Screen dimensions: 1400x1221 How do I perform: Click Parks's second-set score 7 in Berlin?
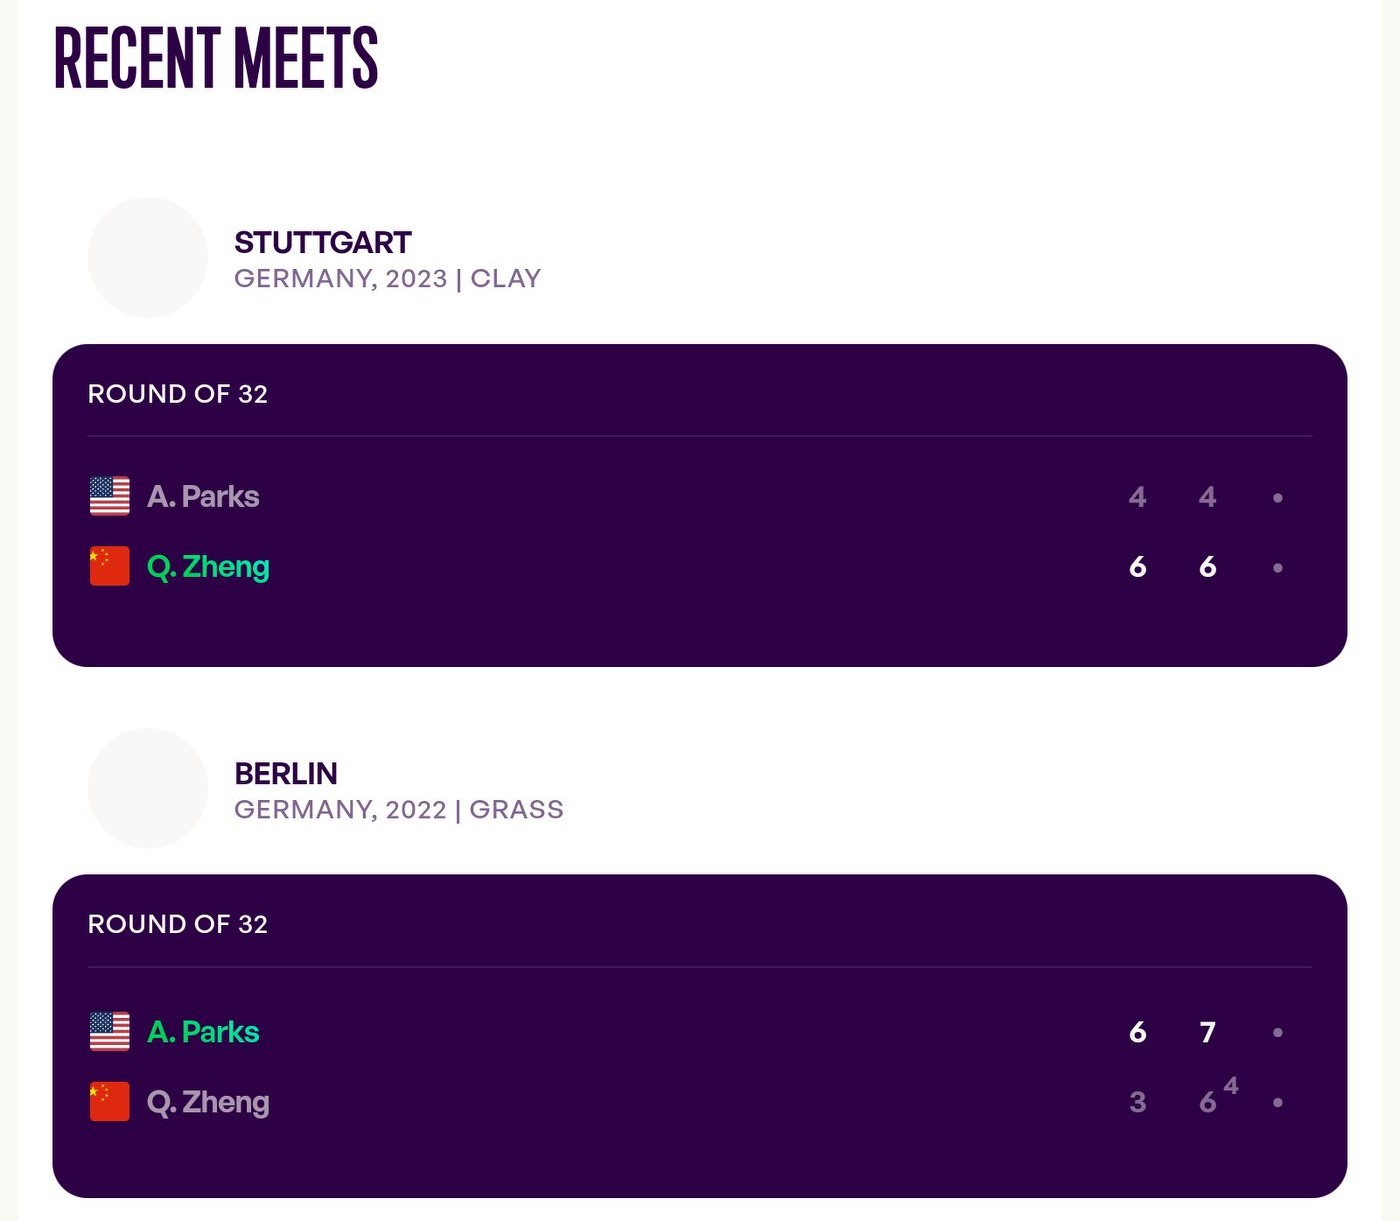pyautogui.click(x=1208, y=1032)
